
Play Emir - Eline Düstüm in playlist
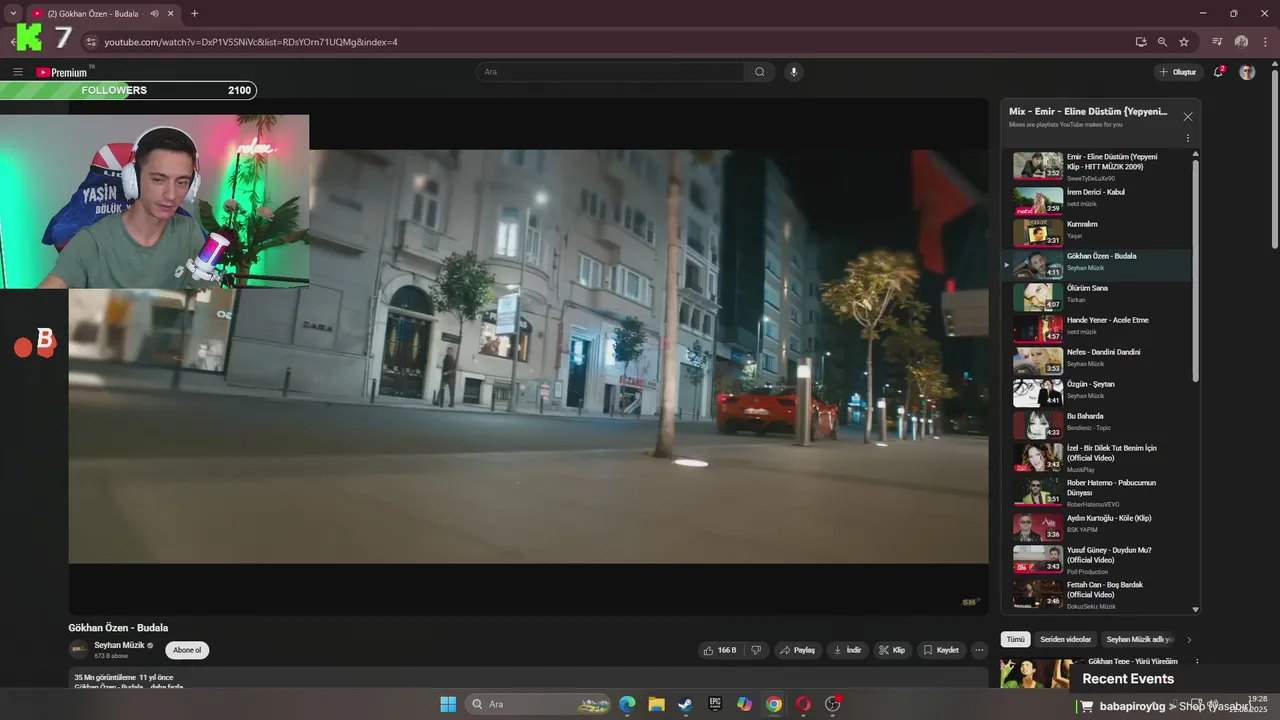click(1097, 166)
